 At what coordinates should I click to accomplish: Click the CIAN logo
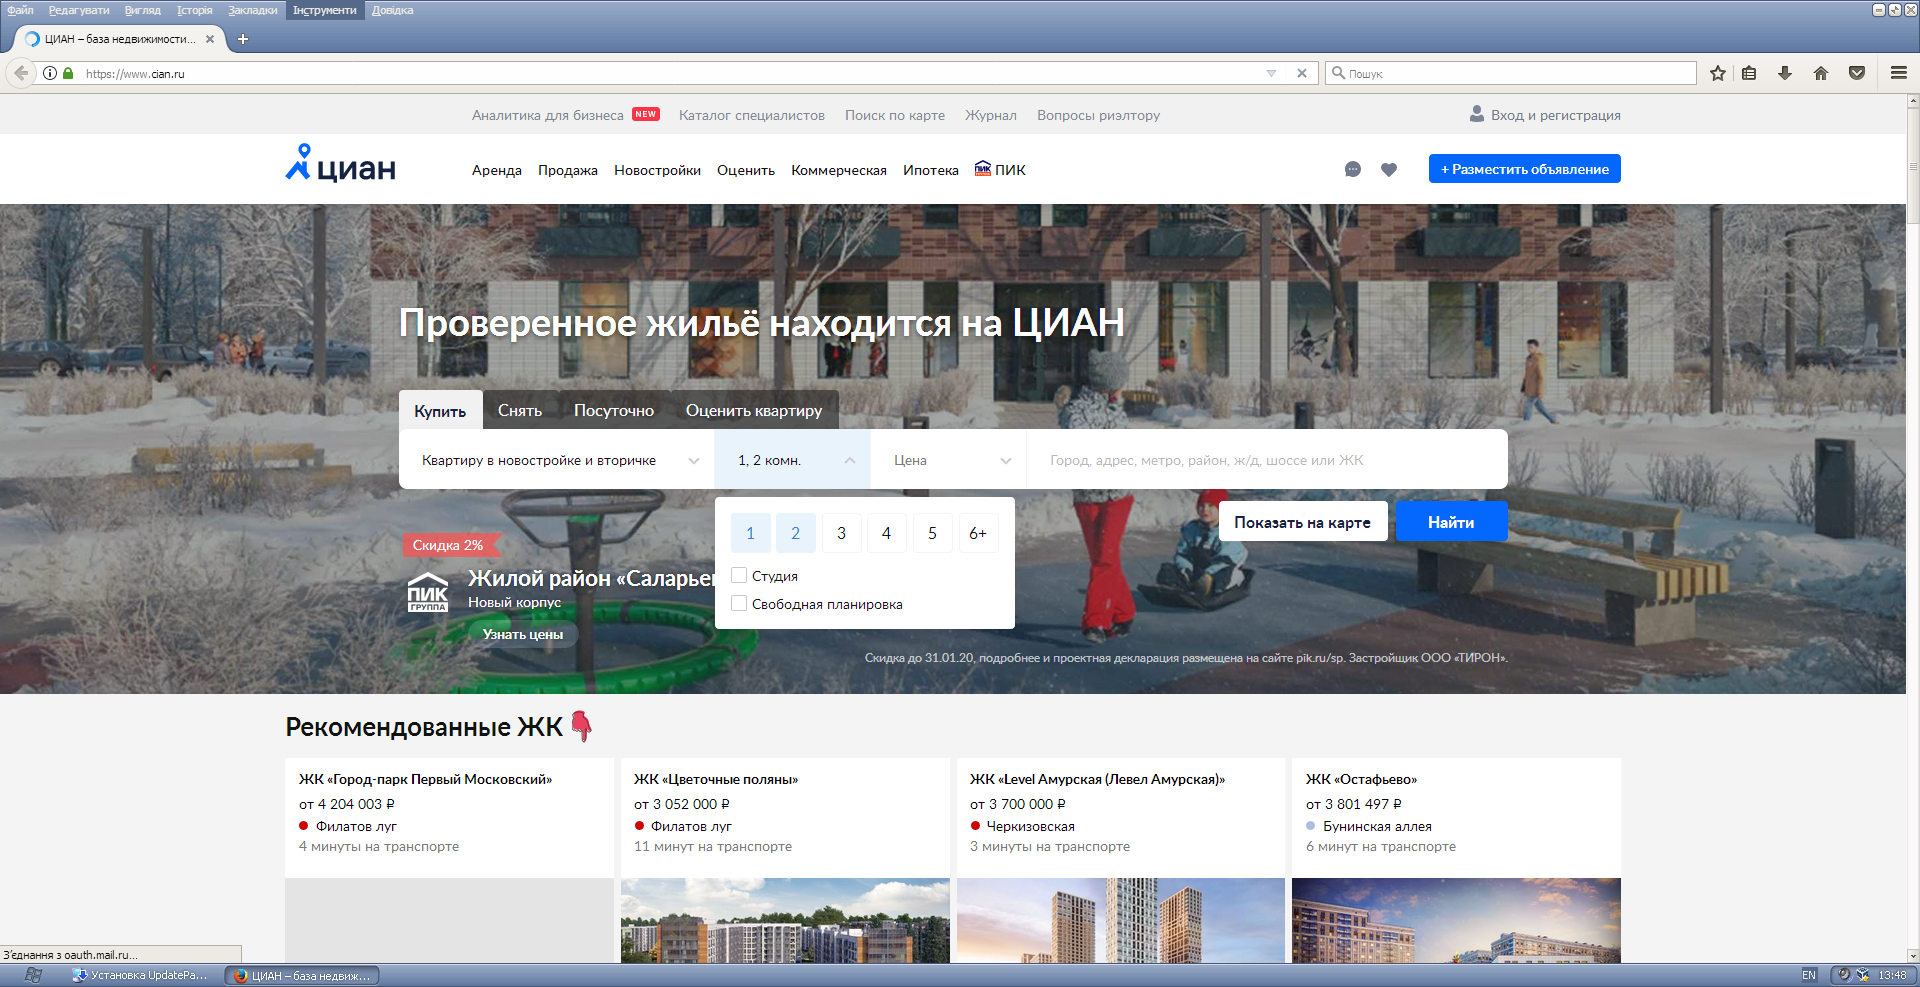click(x=340, y=164)
